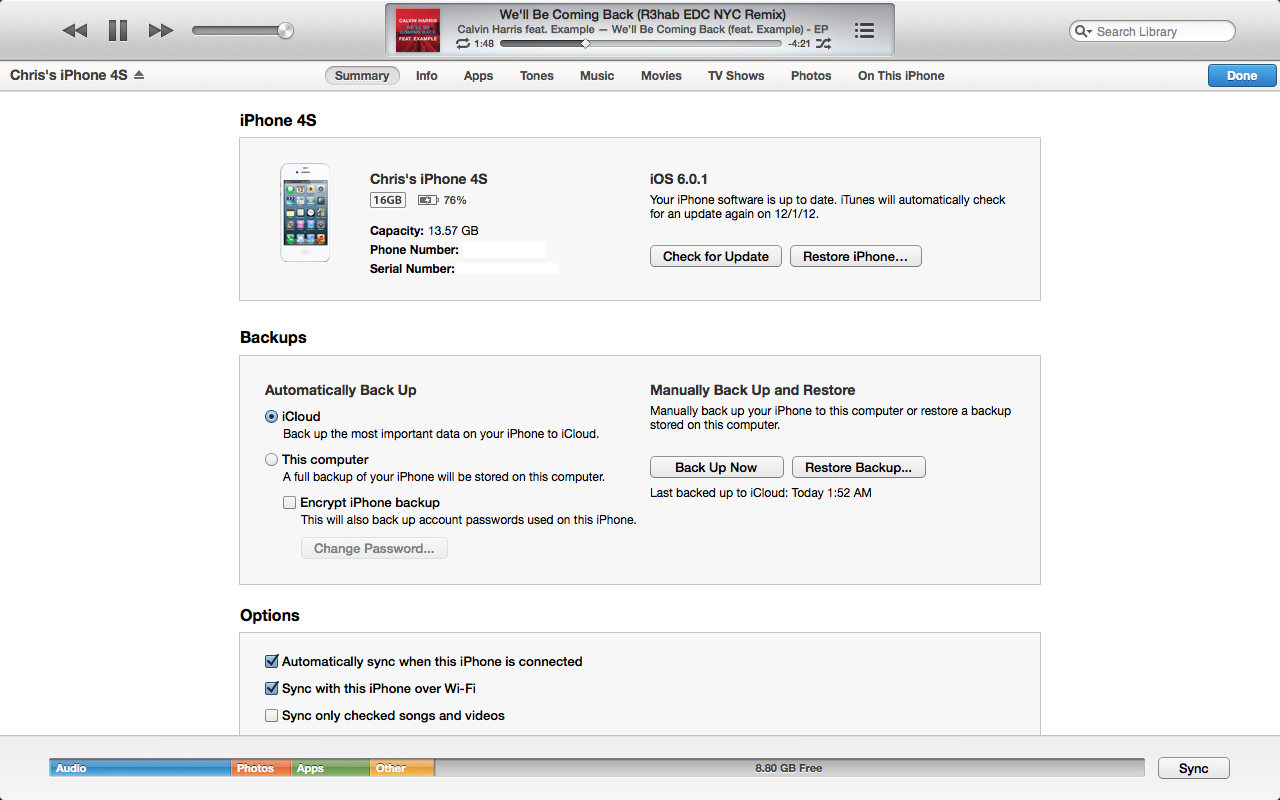Toggle the shuffle icon
Viewport: 1280px width, 800px height.
[823, 44]
